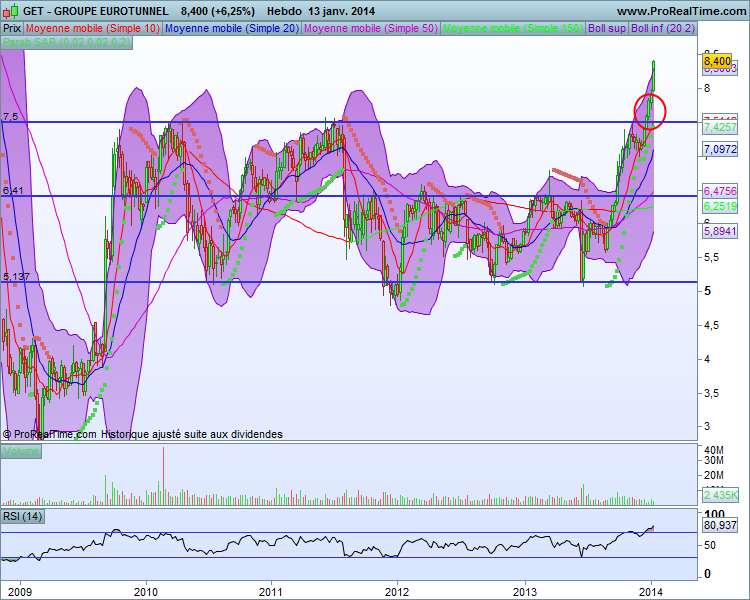Click the 40M volume axis label
Image resolution: width=750 pixels, height=600 pixels.
coord(714,450)
